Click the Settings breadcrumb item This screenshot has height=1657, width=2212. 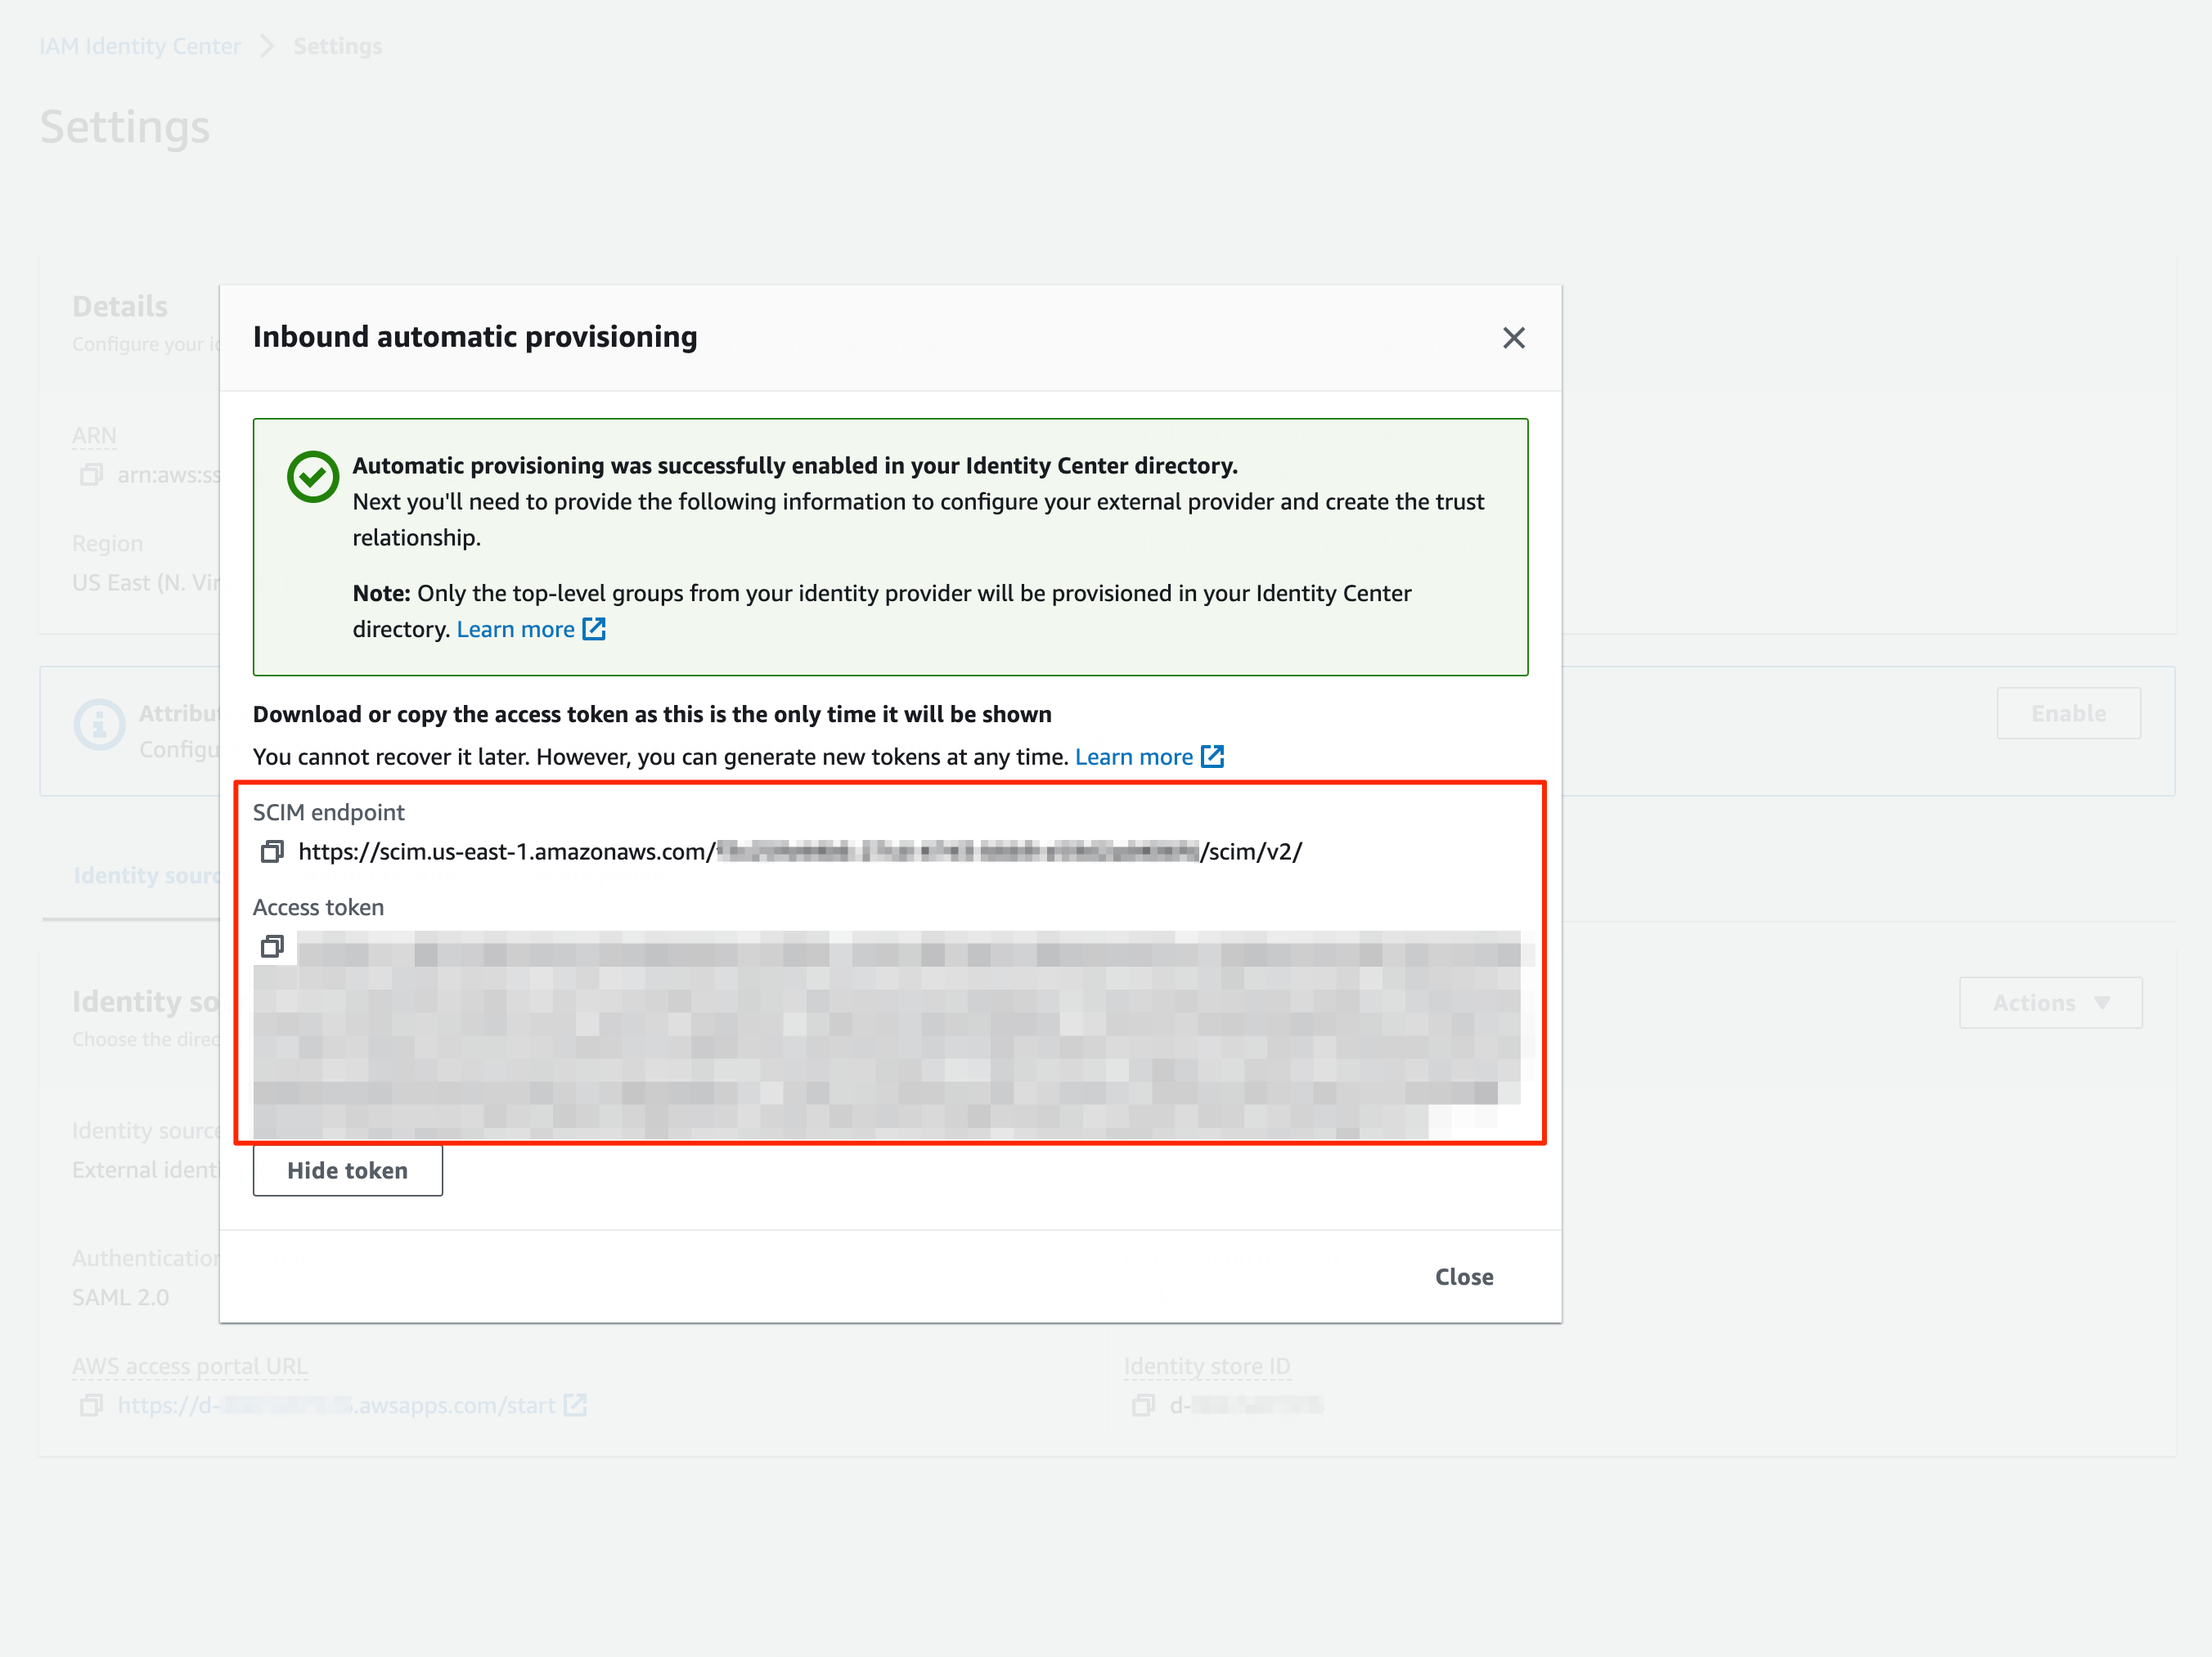point(337,46)
